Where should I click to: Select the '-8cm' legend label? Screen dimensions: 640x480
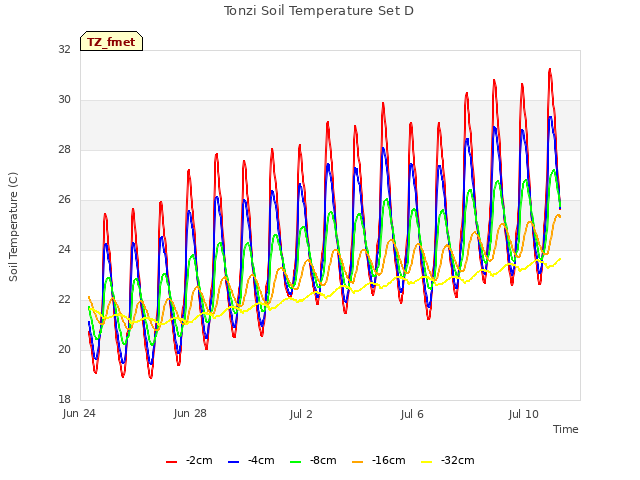click(x=323, y=460)
